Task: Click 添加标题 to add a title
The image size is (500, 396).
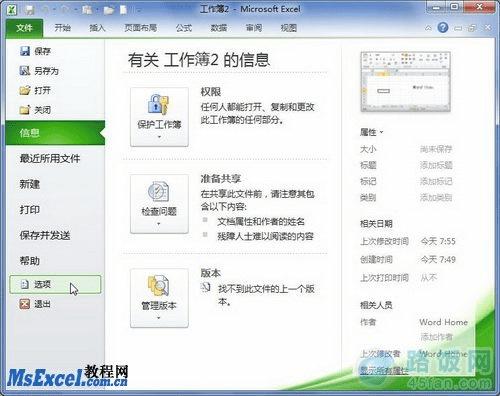Action: coord(436,165)
